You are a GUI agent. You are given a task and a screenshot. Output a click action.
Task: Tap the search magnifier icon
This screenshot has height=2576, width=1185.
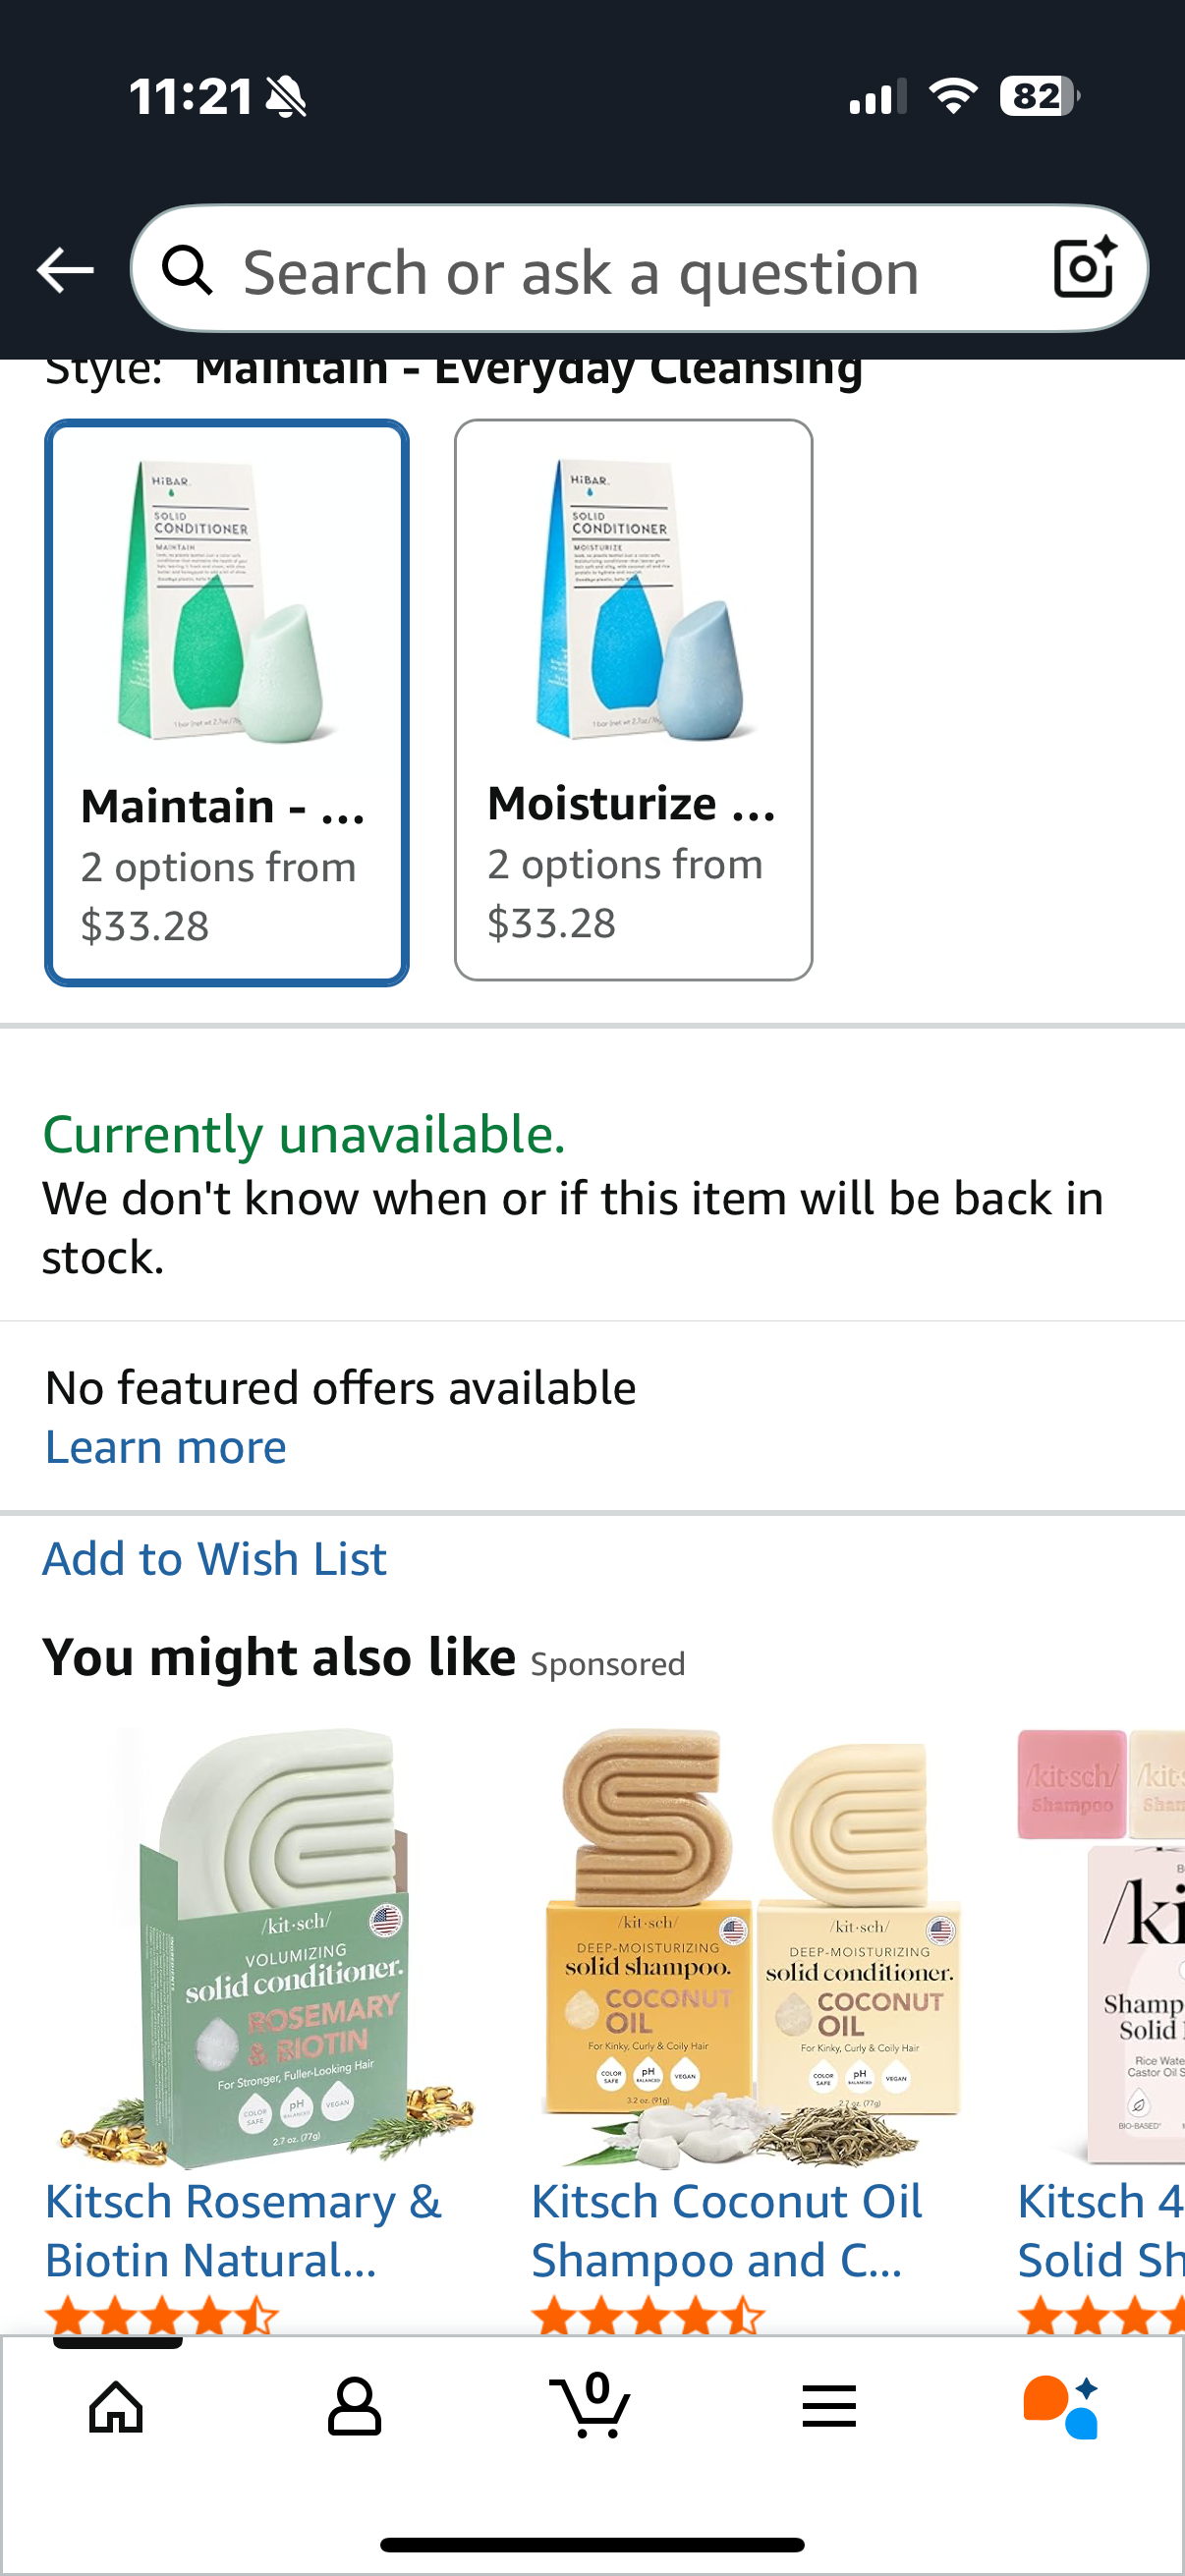click(188, 270)
